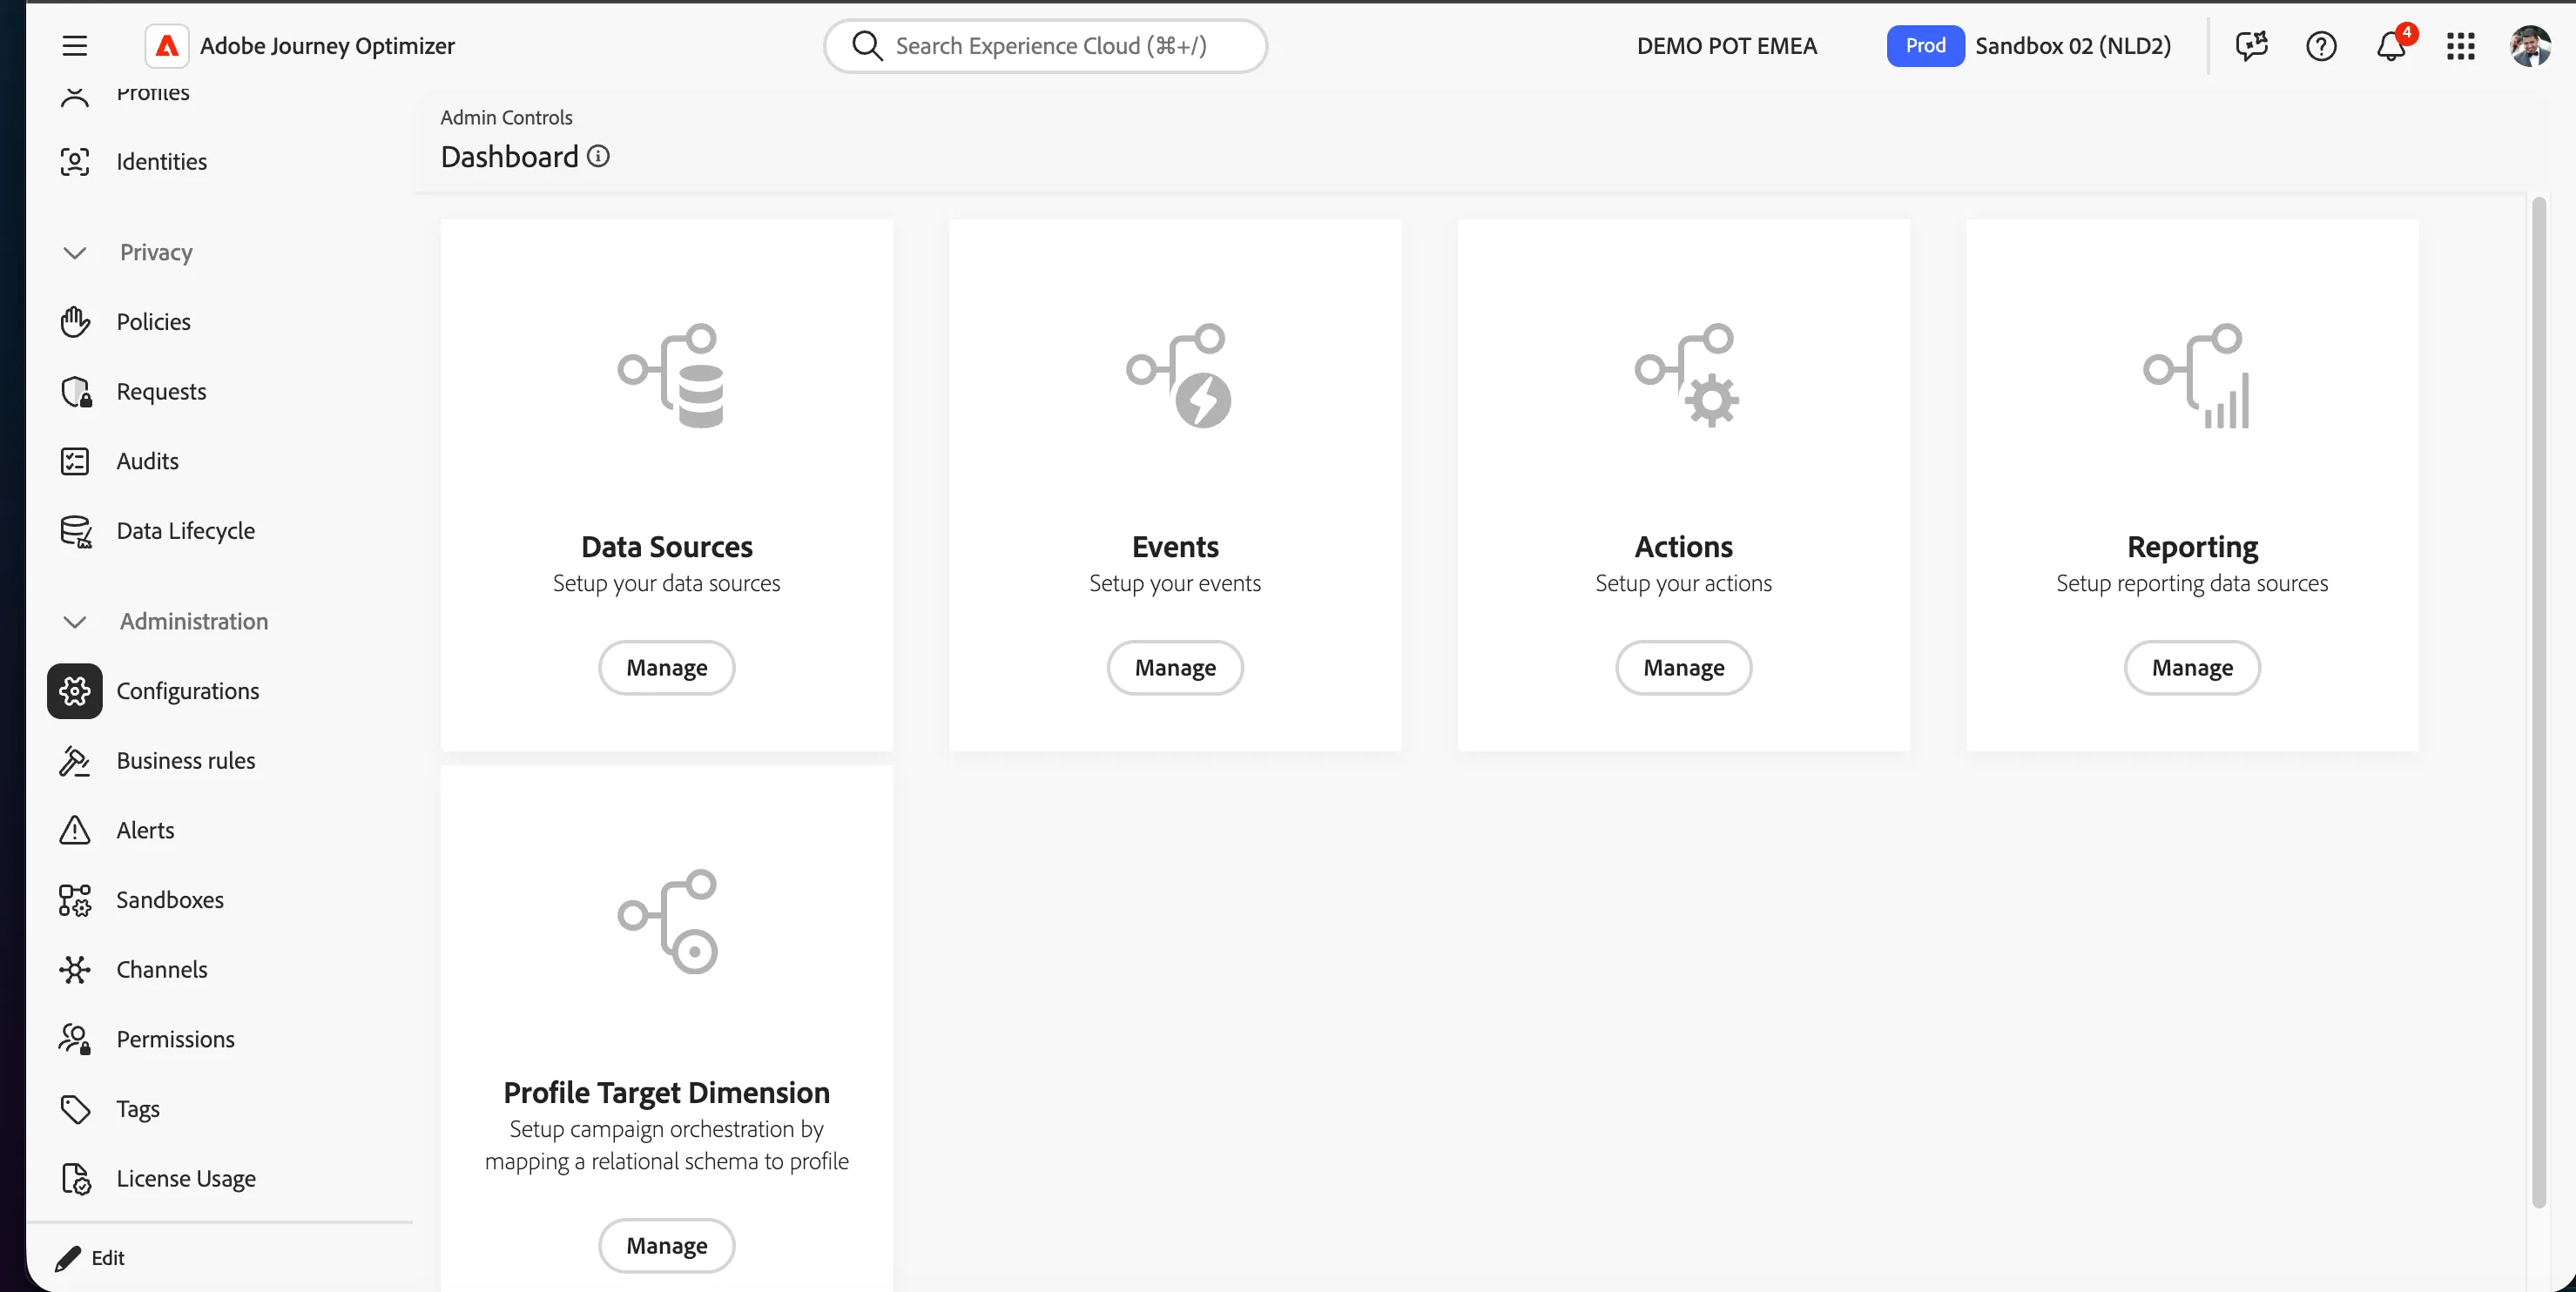
Task: Manage Reporting data sources
Action: coord(2192,668)
